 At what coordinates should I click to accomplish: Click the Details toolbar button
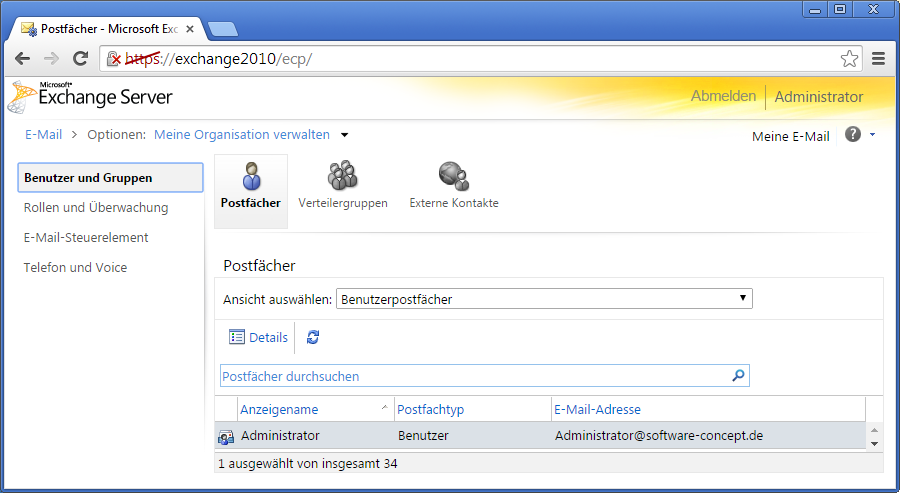[x=258, y=338]
